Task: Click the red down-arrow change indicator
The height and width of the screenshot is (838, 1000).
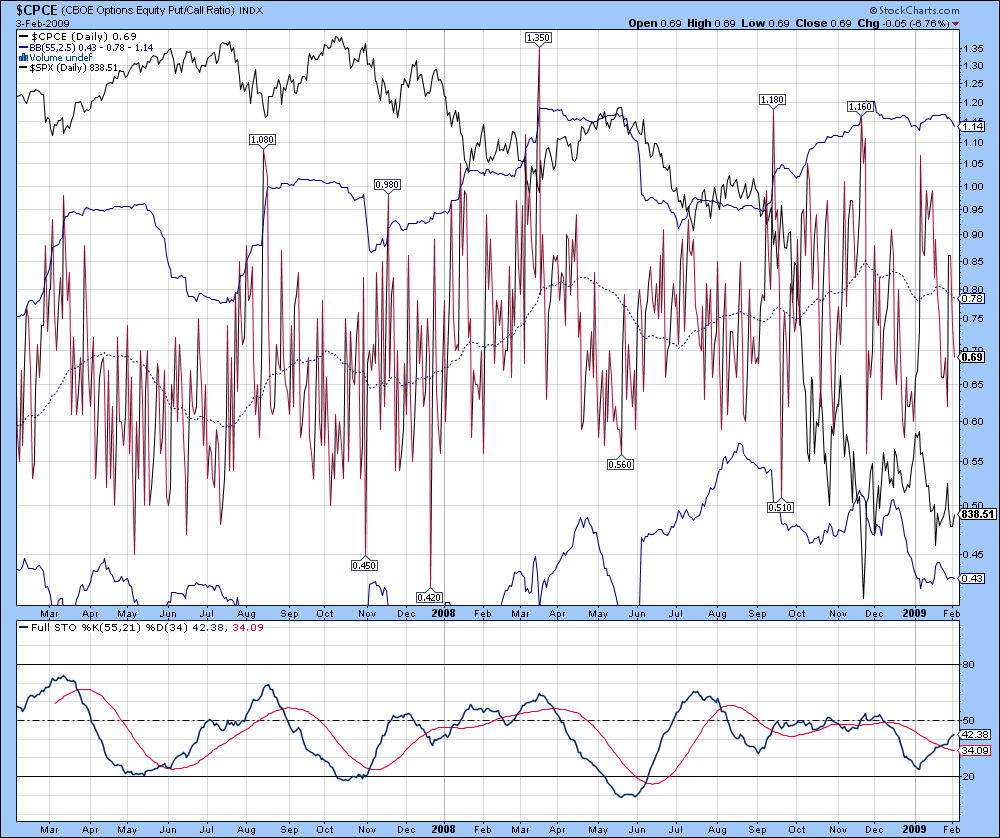Action: coord(955,24)
